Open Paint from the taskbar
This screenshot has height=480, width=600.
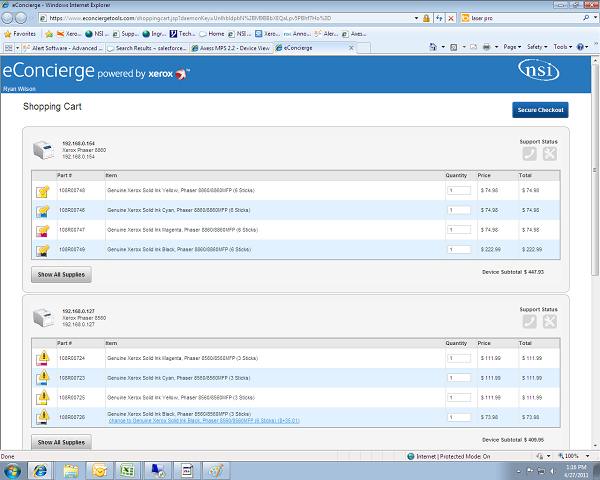point(216,470)
